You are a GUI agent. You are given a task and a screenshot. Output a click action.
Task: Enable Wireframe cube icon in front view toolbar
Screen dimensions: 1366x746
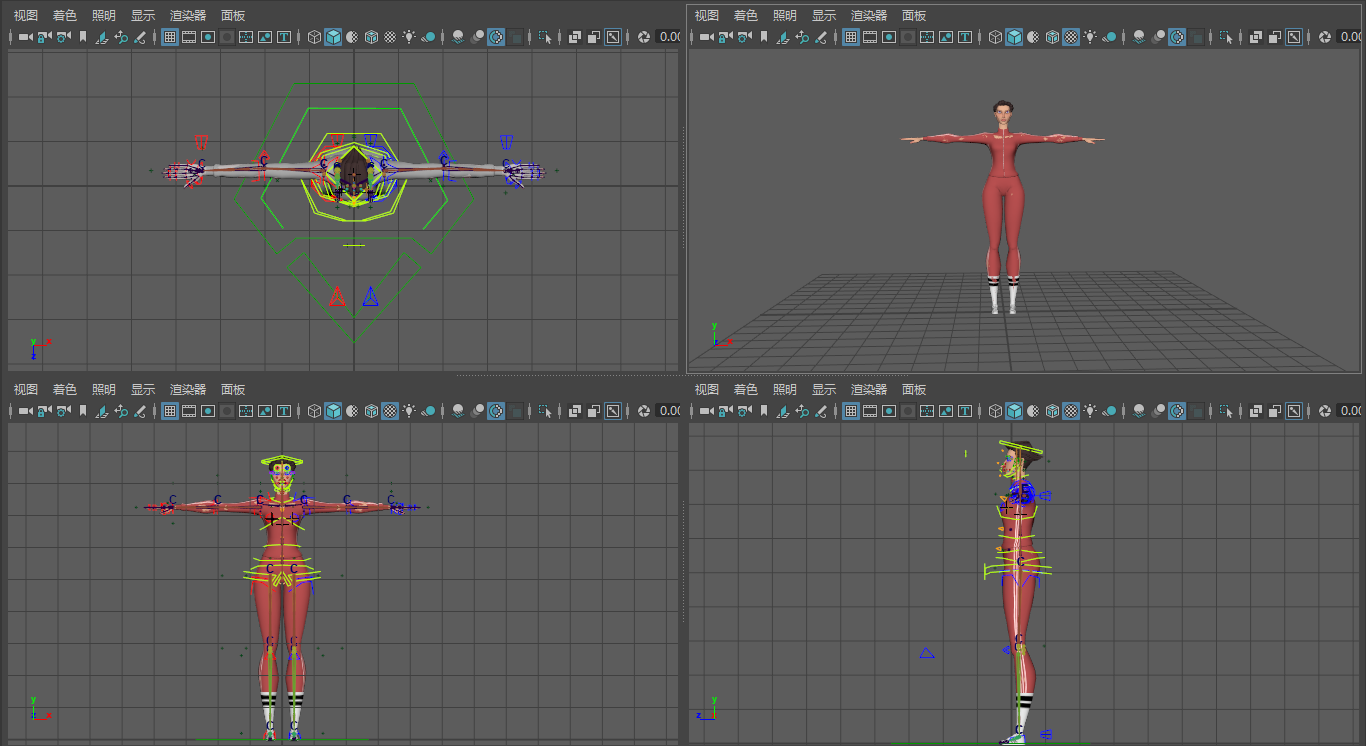pyautogui.click(x=314, y=411)
